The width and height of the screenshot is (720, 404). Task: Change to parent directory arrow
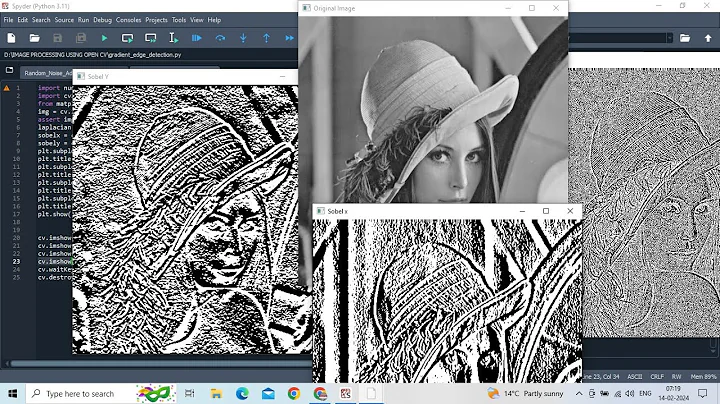(x=708, y=38)
